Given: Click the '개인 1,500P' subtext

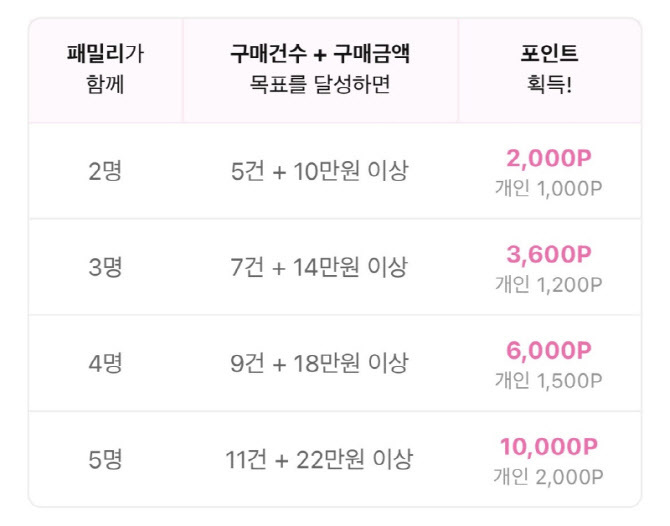Looking at the screenshot, I should 549,380.
